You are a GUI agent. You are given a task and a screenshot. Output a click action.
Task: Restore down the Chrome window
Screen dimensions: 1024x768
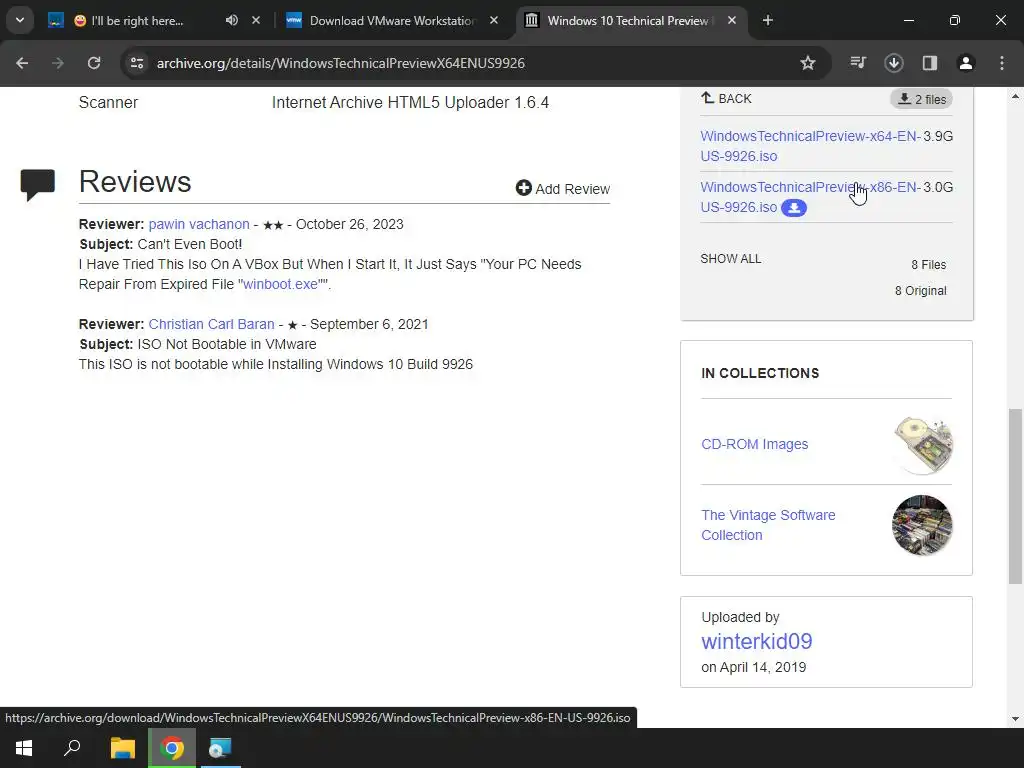[955, 20]
